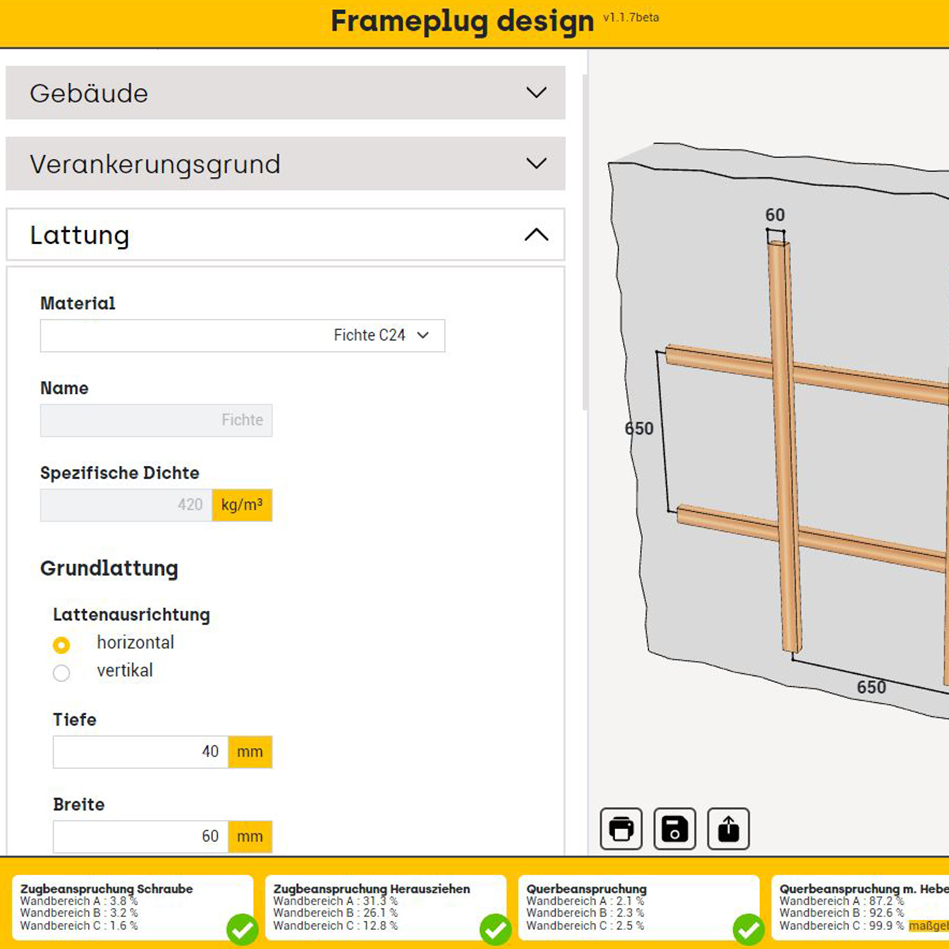The height and width of the screenshot is (949, 949).
Task: Click the Frameplug design title
Action: pos(462,22)
